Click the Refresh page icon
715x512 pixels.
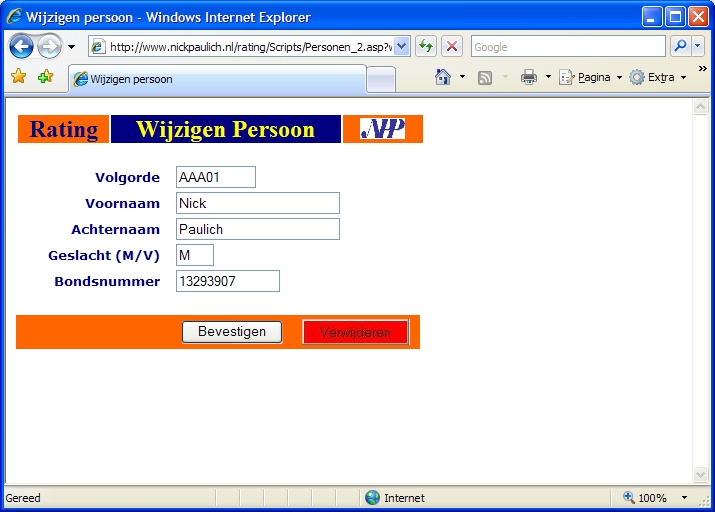(x=426, y=47)
